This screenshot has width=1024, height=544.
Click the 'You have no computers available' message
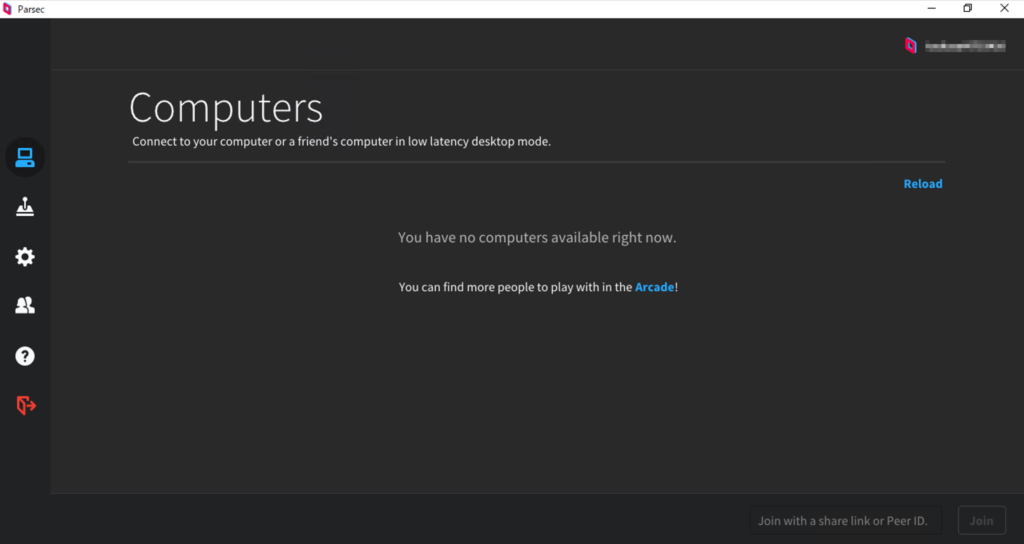point(537,237)
